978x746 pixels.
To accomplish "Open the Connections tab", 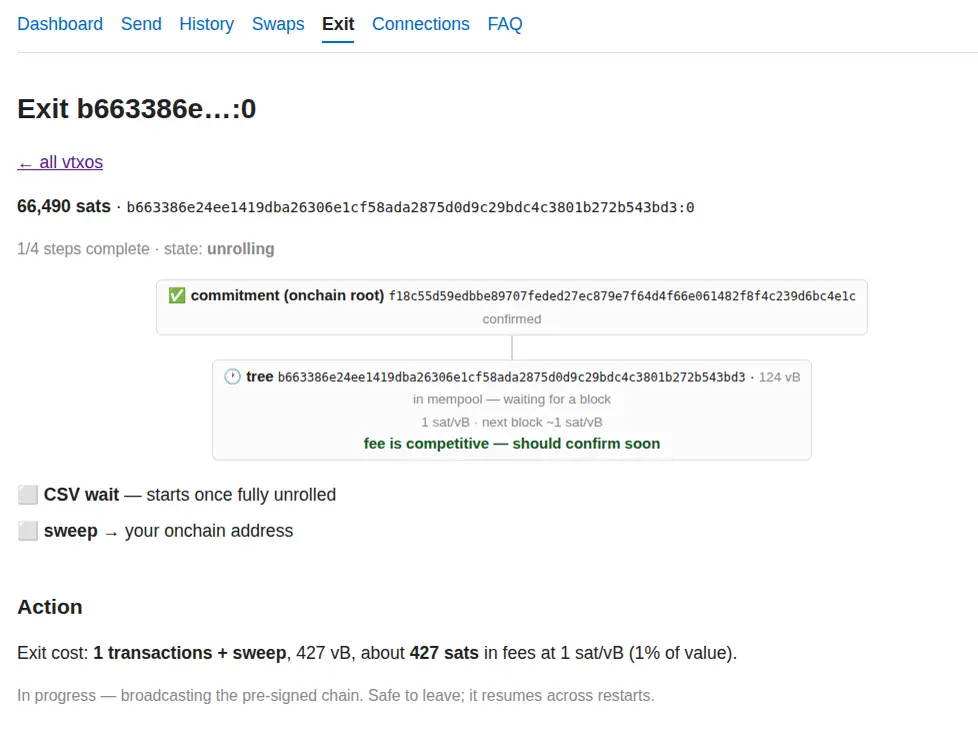I will click(x=421, y=24).
